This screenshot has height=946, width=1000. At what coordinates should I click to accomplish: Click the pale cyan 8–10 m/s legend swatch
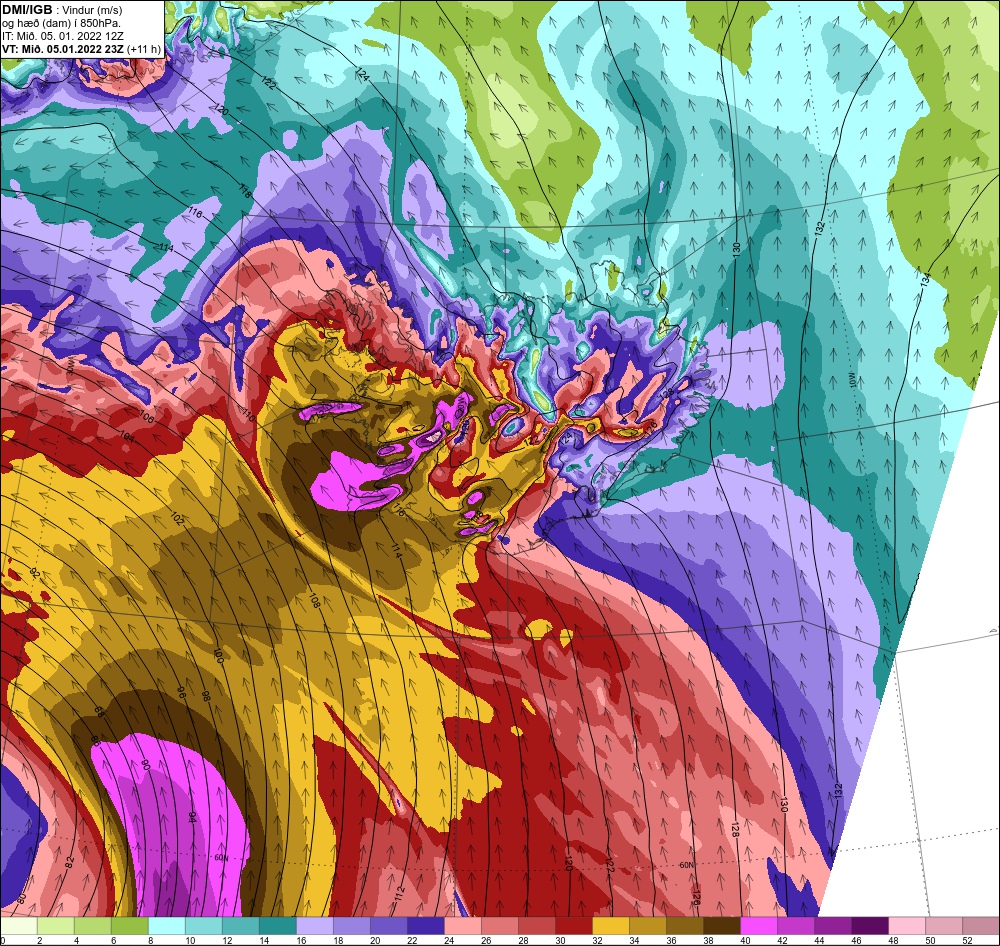tap(167, 926)
